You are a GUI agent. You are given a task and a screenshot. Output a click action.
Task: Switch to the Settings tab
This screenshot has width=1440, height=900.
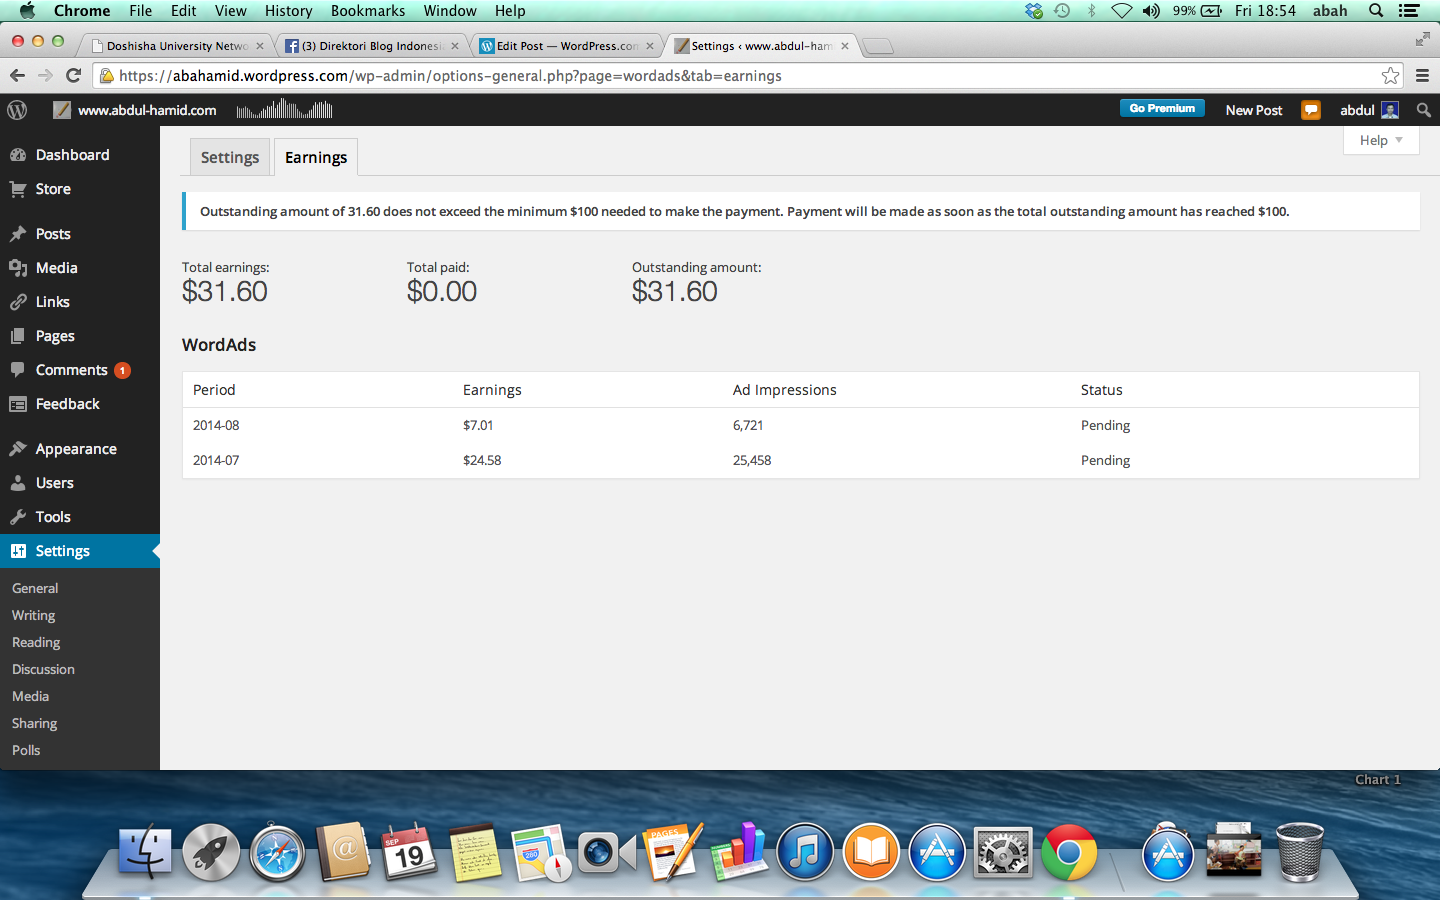230,157
